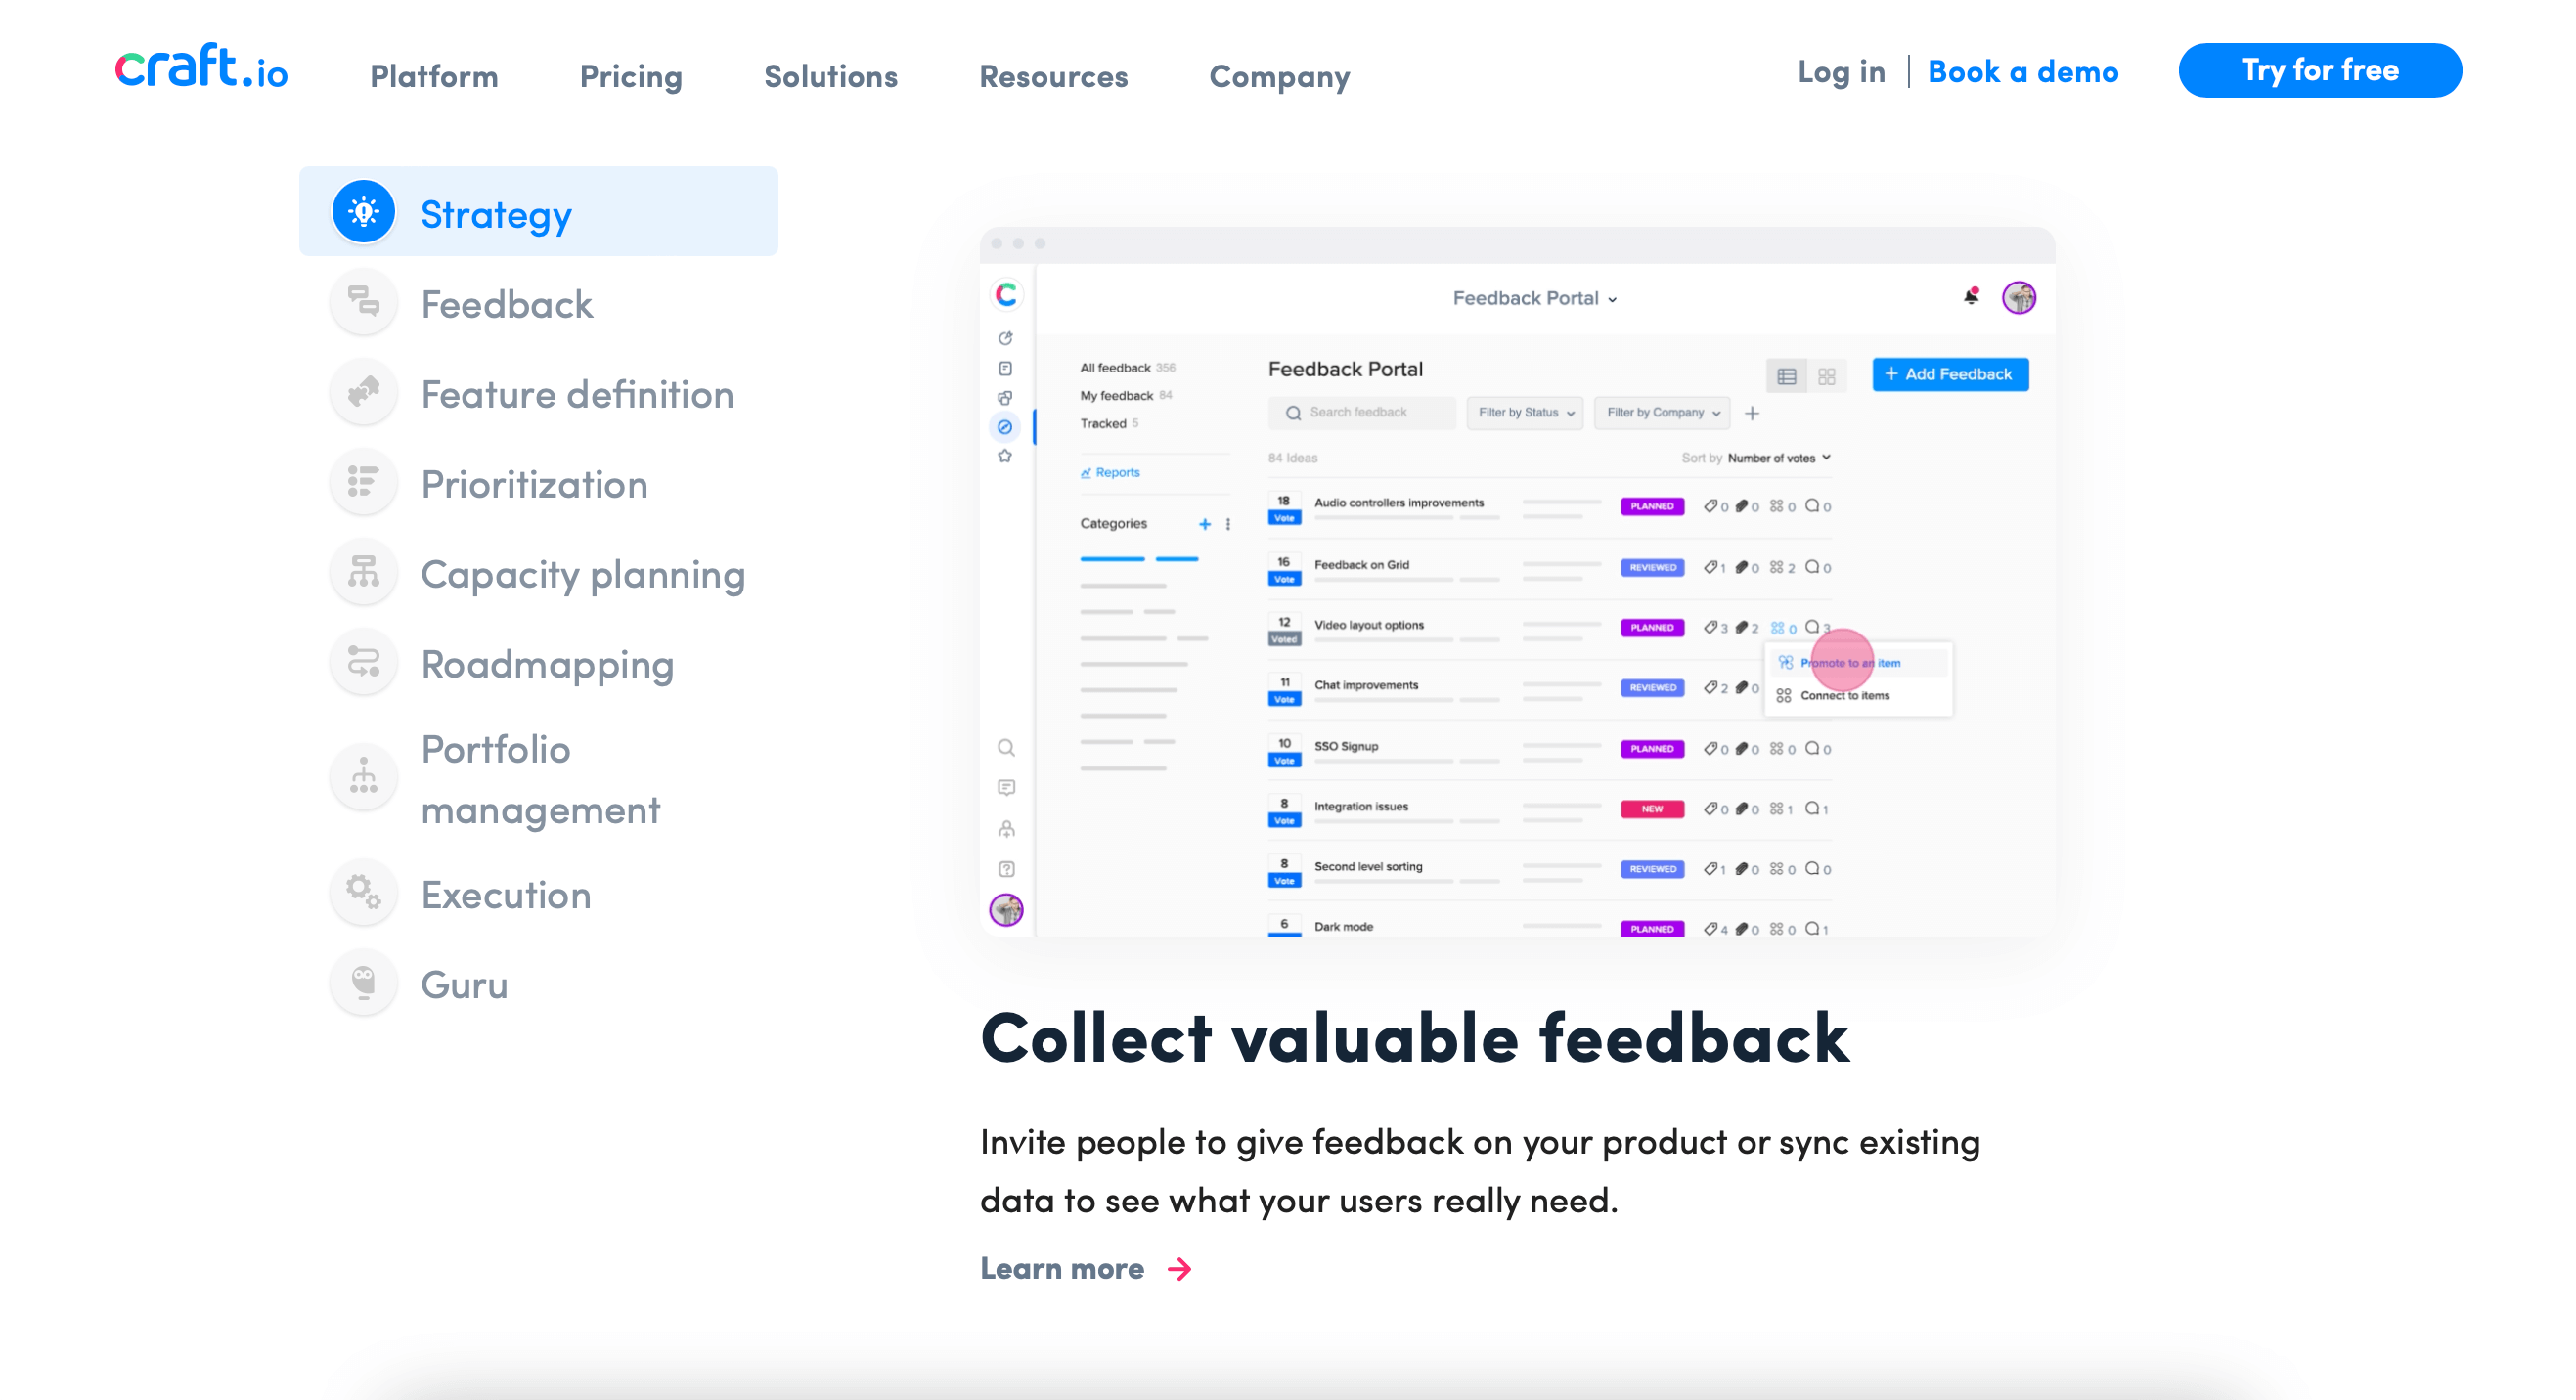Toggle the list view layout icon

(x=1787, y=374)
